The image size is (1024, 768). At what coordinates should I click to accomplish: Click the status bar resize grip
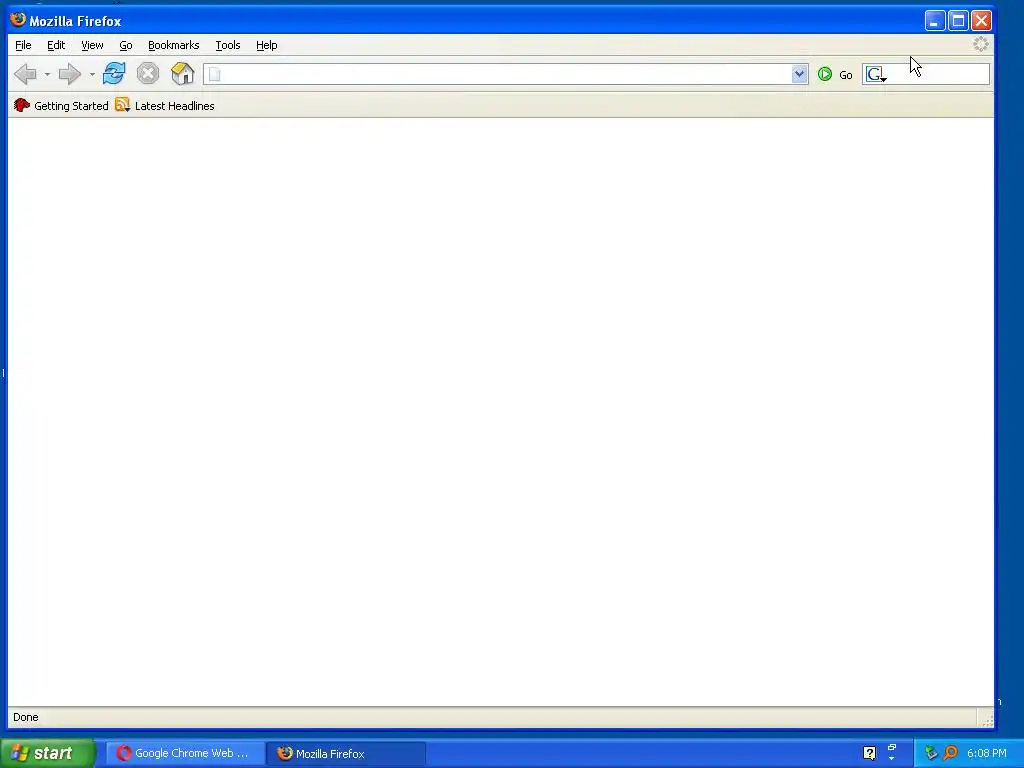click(987, 720)
